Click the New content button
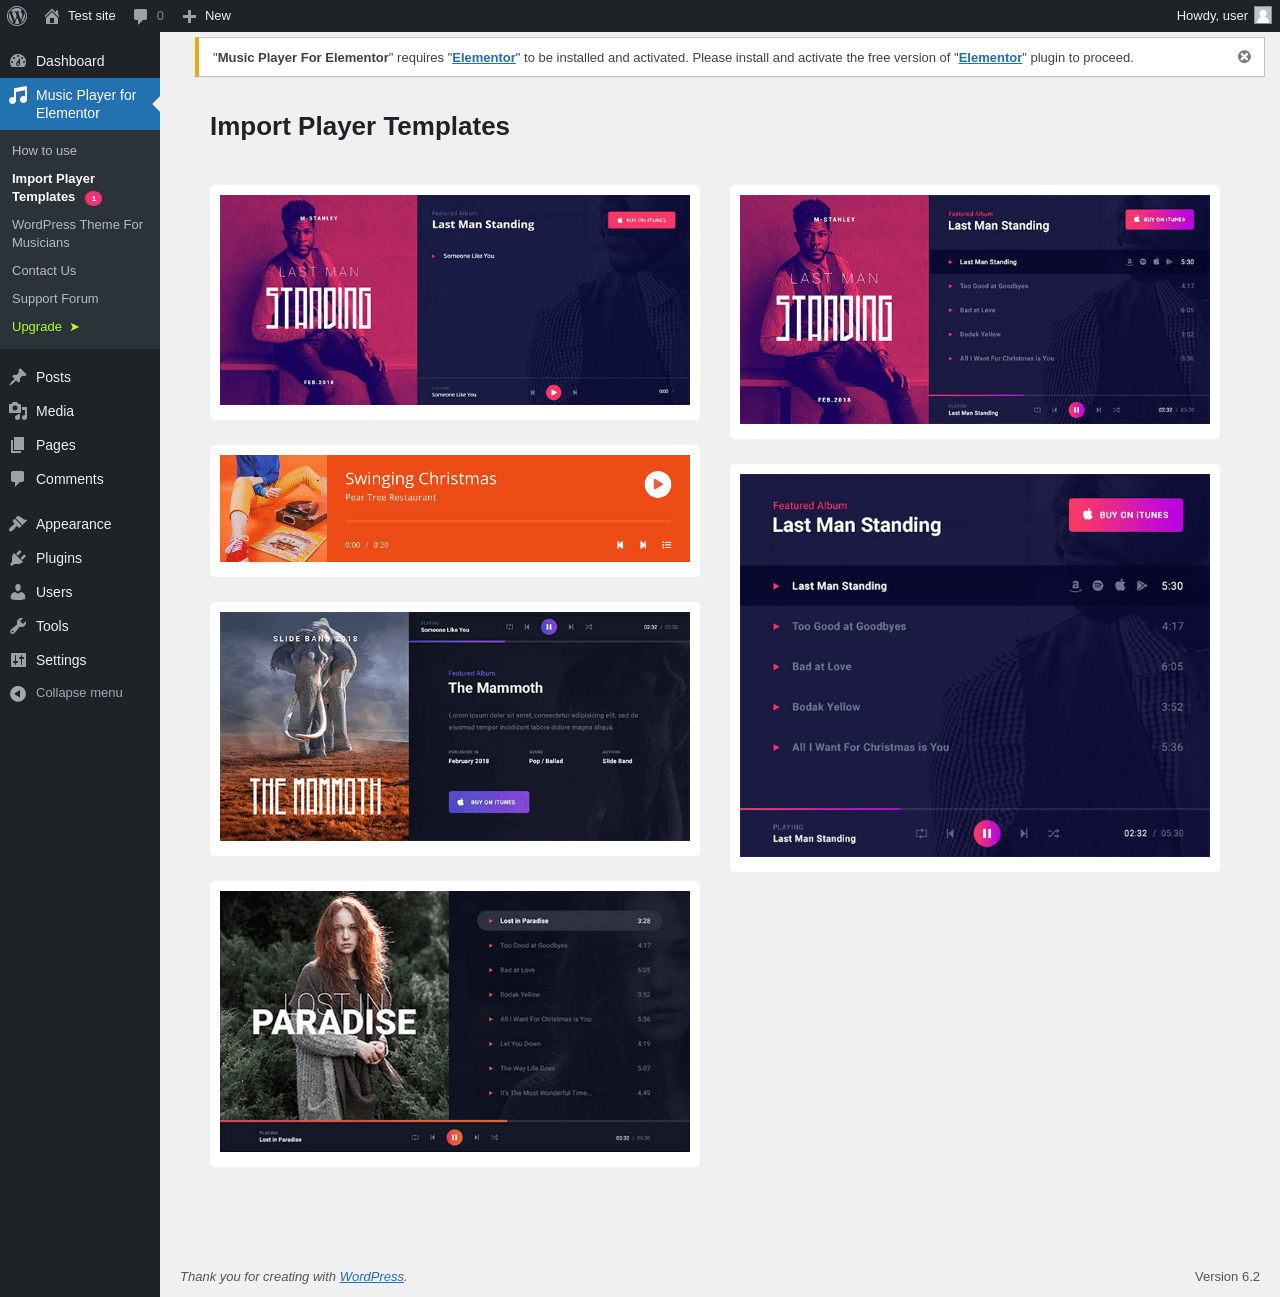This screenshot has height=1297, width=1280. coord(206,16)
